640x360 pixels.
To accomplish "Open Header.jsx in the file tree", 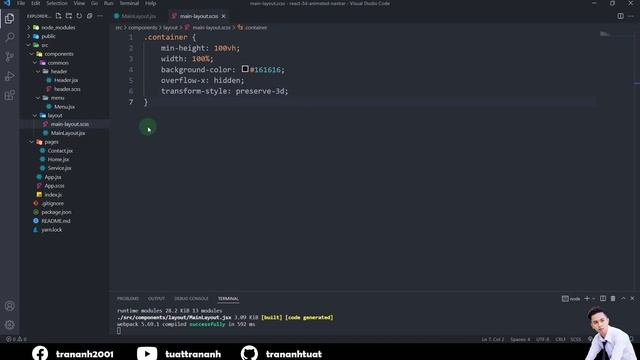I will (65, 80).
